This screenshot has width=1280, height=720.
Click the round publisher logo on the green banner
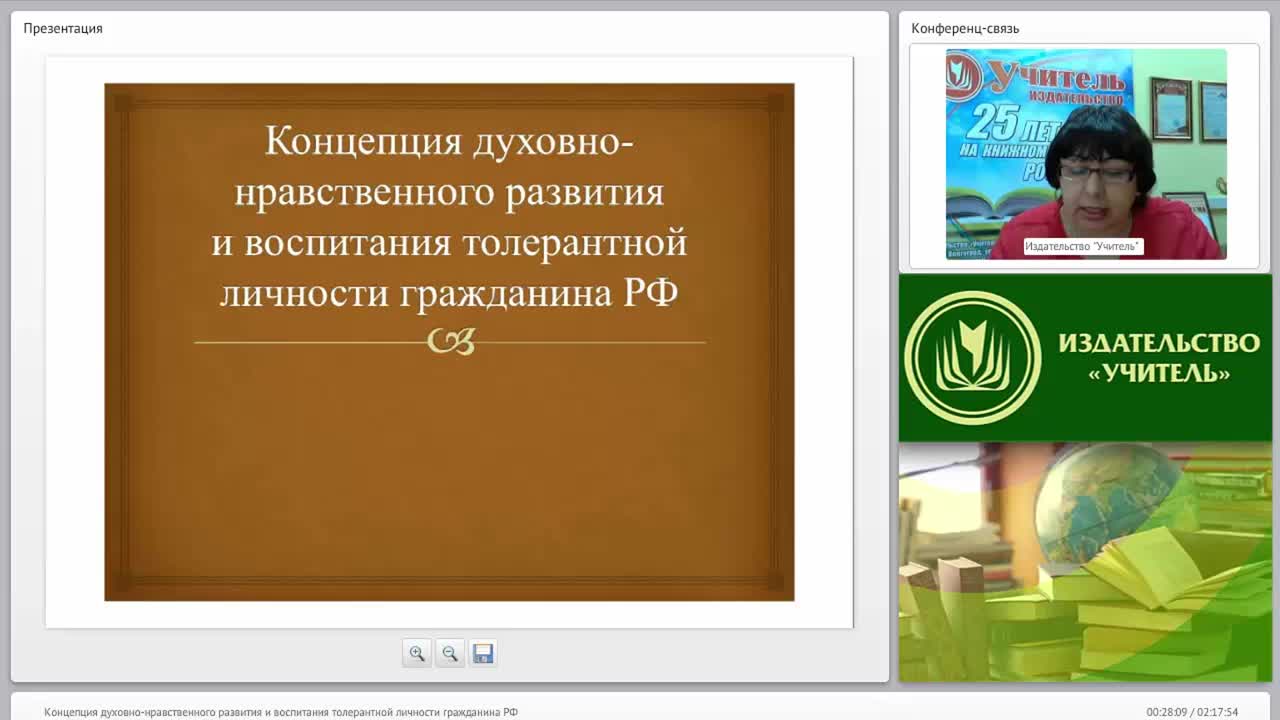coord(973,357)
